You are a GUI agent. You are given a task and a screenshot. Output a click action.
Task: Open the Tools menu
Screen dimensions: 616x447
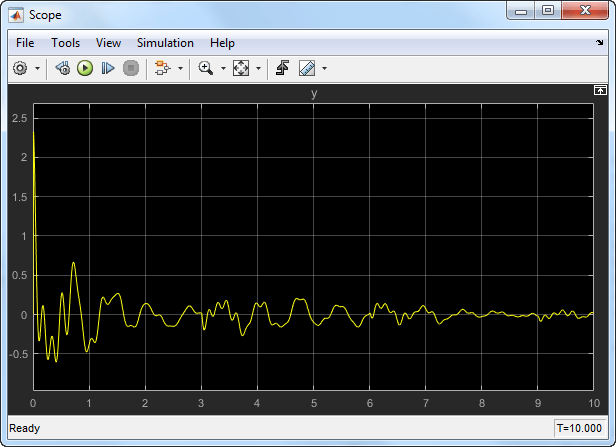click(66, 43)
